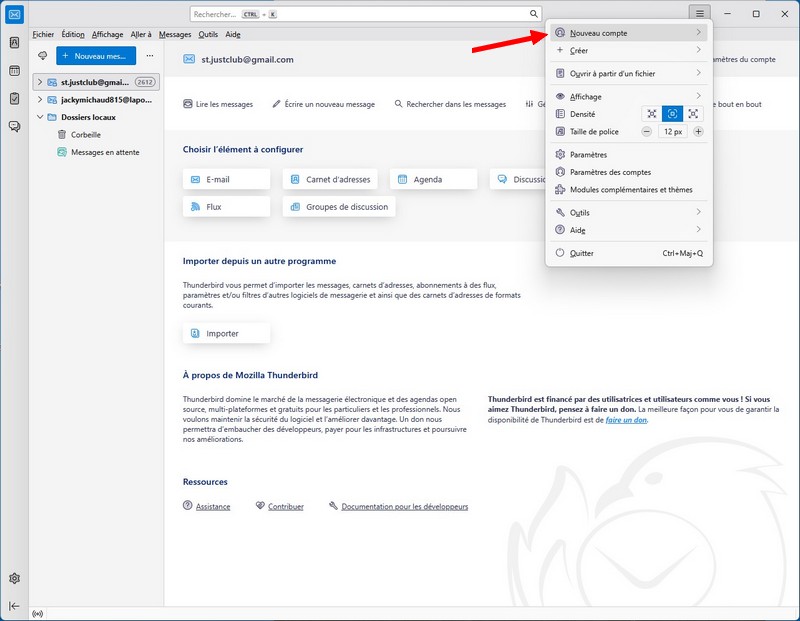Collapse the Dossiers locaux folder
Screen dimensions: 800x621
click(x=40, y=117)
